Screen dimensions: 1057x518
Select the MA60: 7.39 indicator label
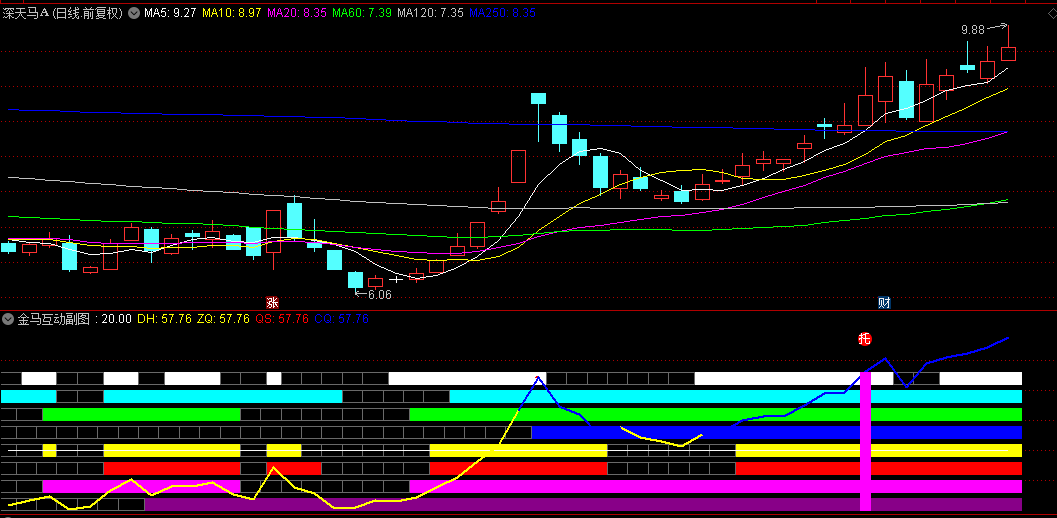click(x=363, y=13)
